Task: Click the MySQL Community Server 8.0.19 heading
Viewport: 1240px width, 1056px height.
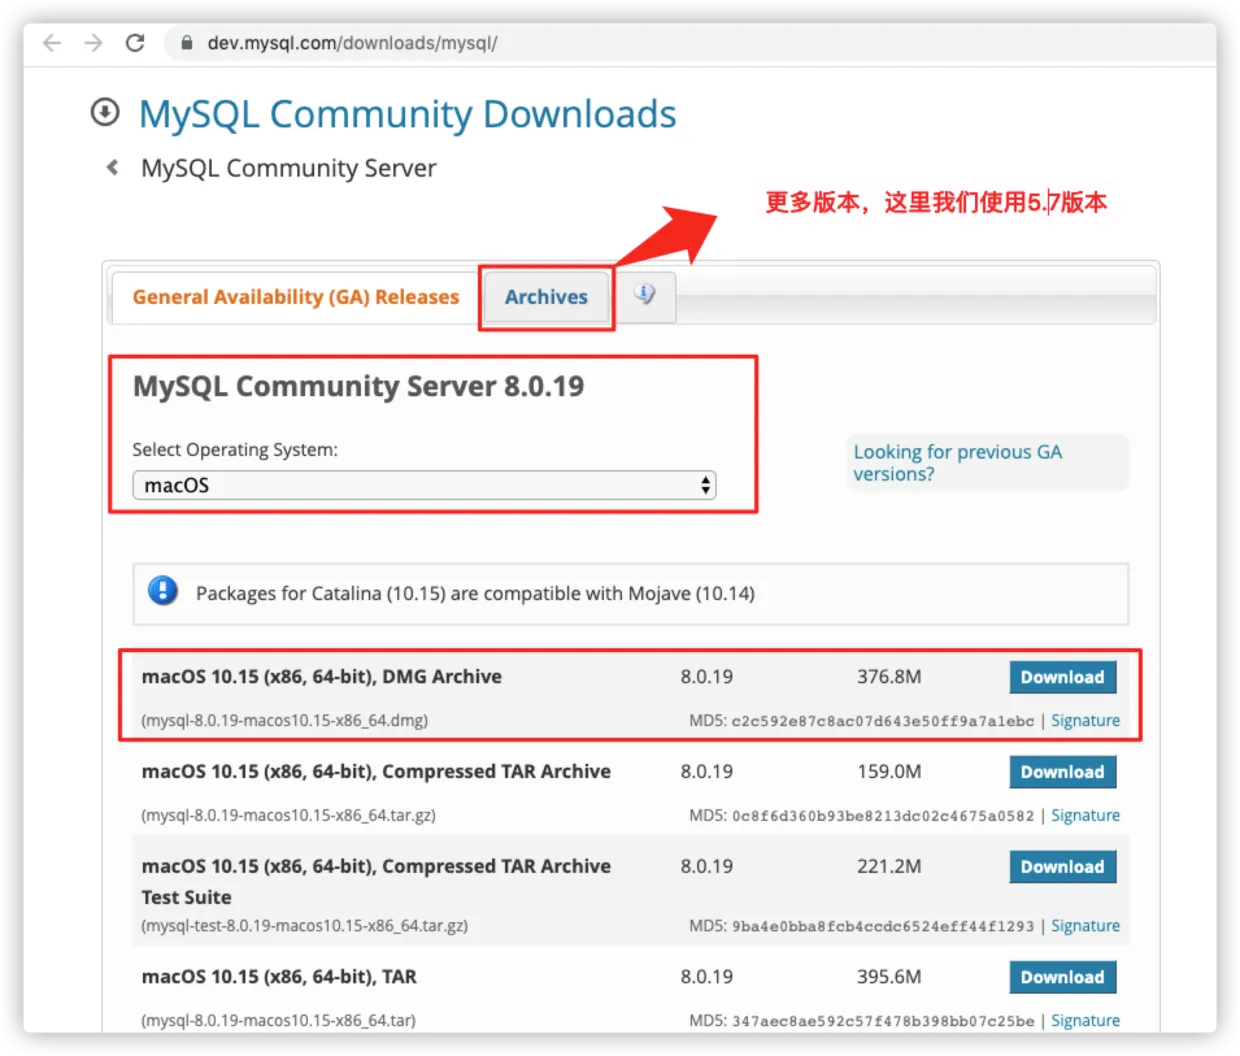Action: point(358,386)
